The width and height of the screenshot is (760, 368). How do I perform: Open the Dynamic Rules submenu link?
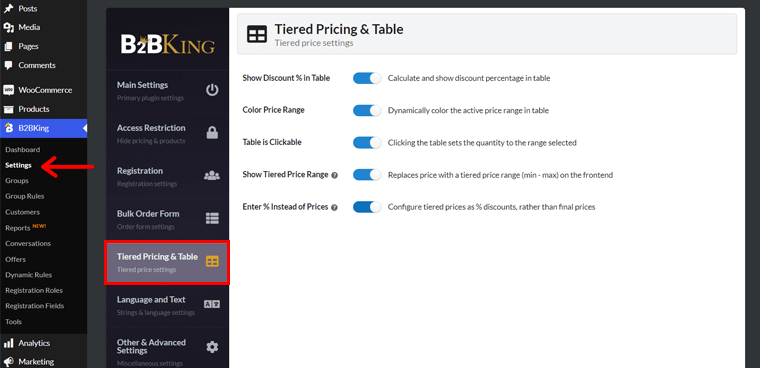(28, 275)
